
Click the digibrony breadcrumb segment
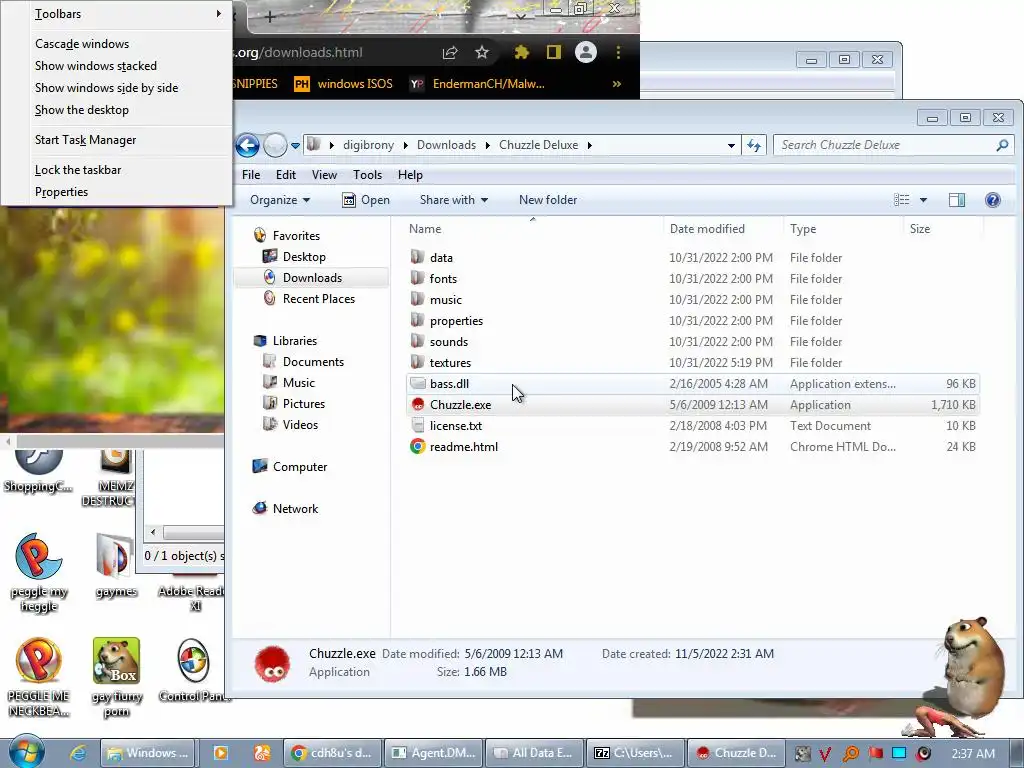368,145
